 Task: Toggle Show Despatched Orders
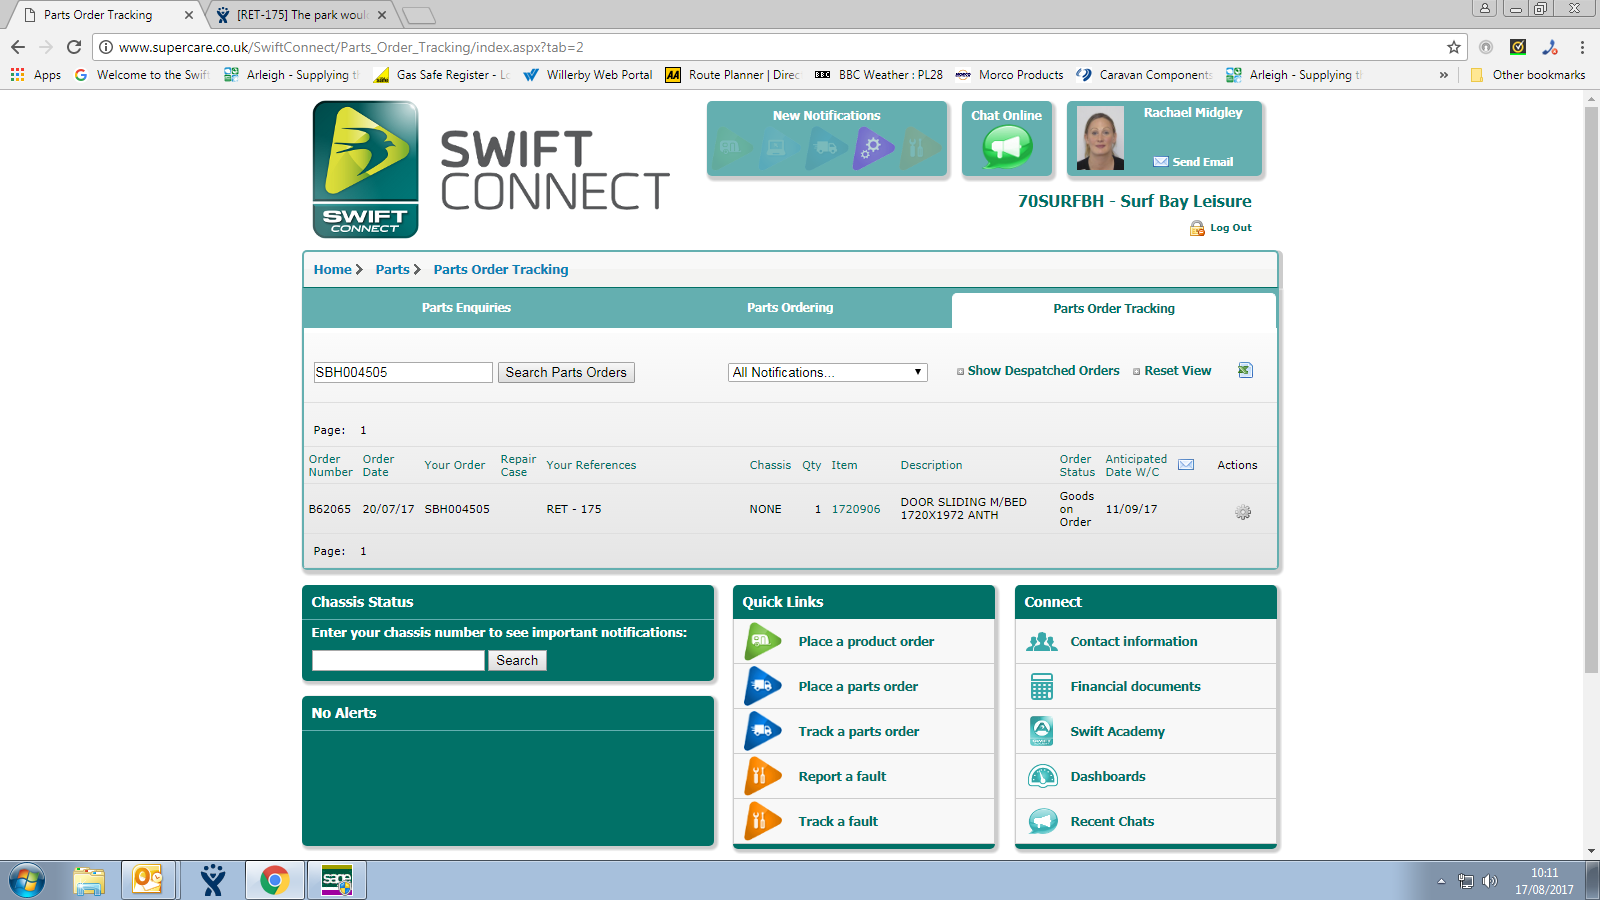click(1042, 371)
